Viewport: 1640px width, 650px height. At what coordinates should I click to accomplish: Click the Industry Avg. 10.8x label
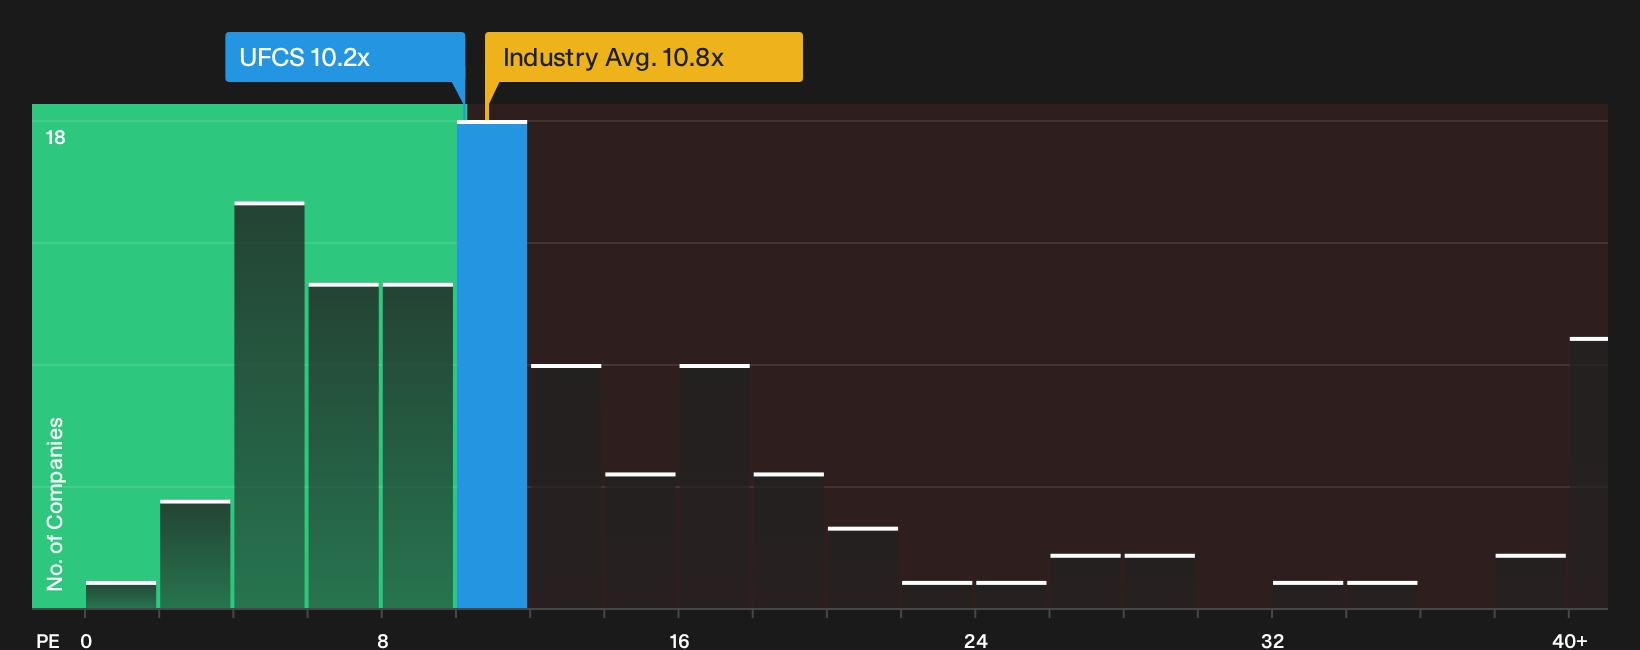(x=643, y=57)
